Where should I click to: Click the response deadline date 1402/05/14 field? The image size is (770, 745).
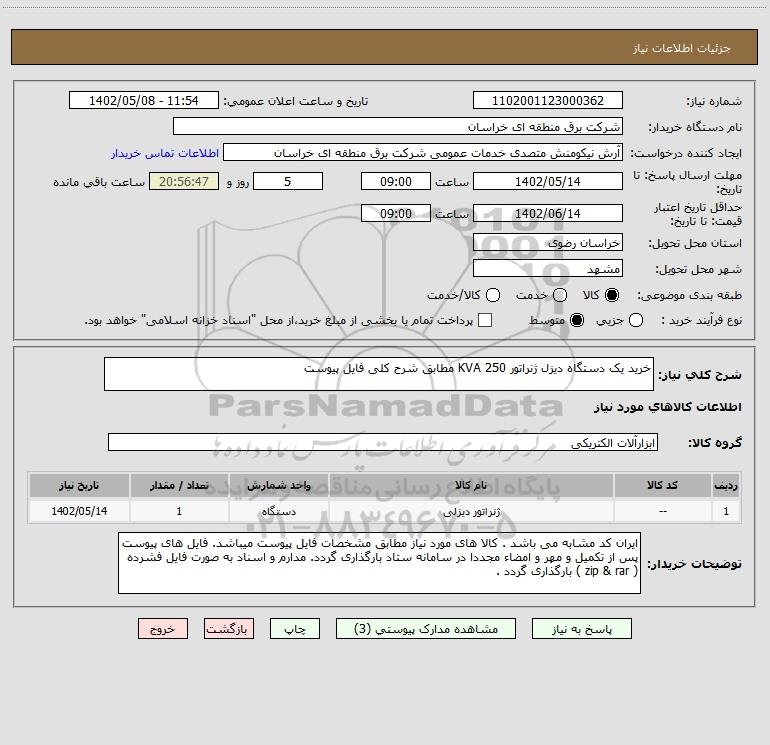548,181
